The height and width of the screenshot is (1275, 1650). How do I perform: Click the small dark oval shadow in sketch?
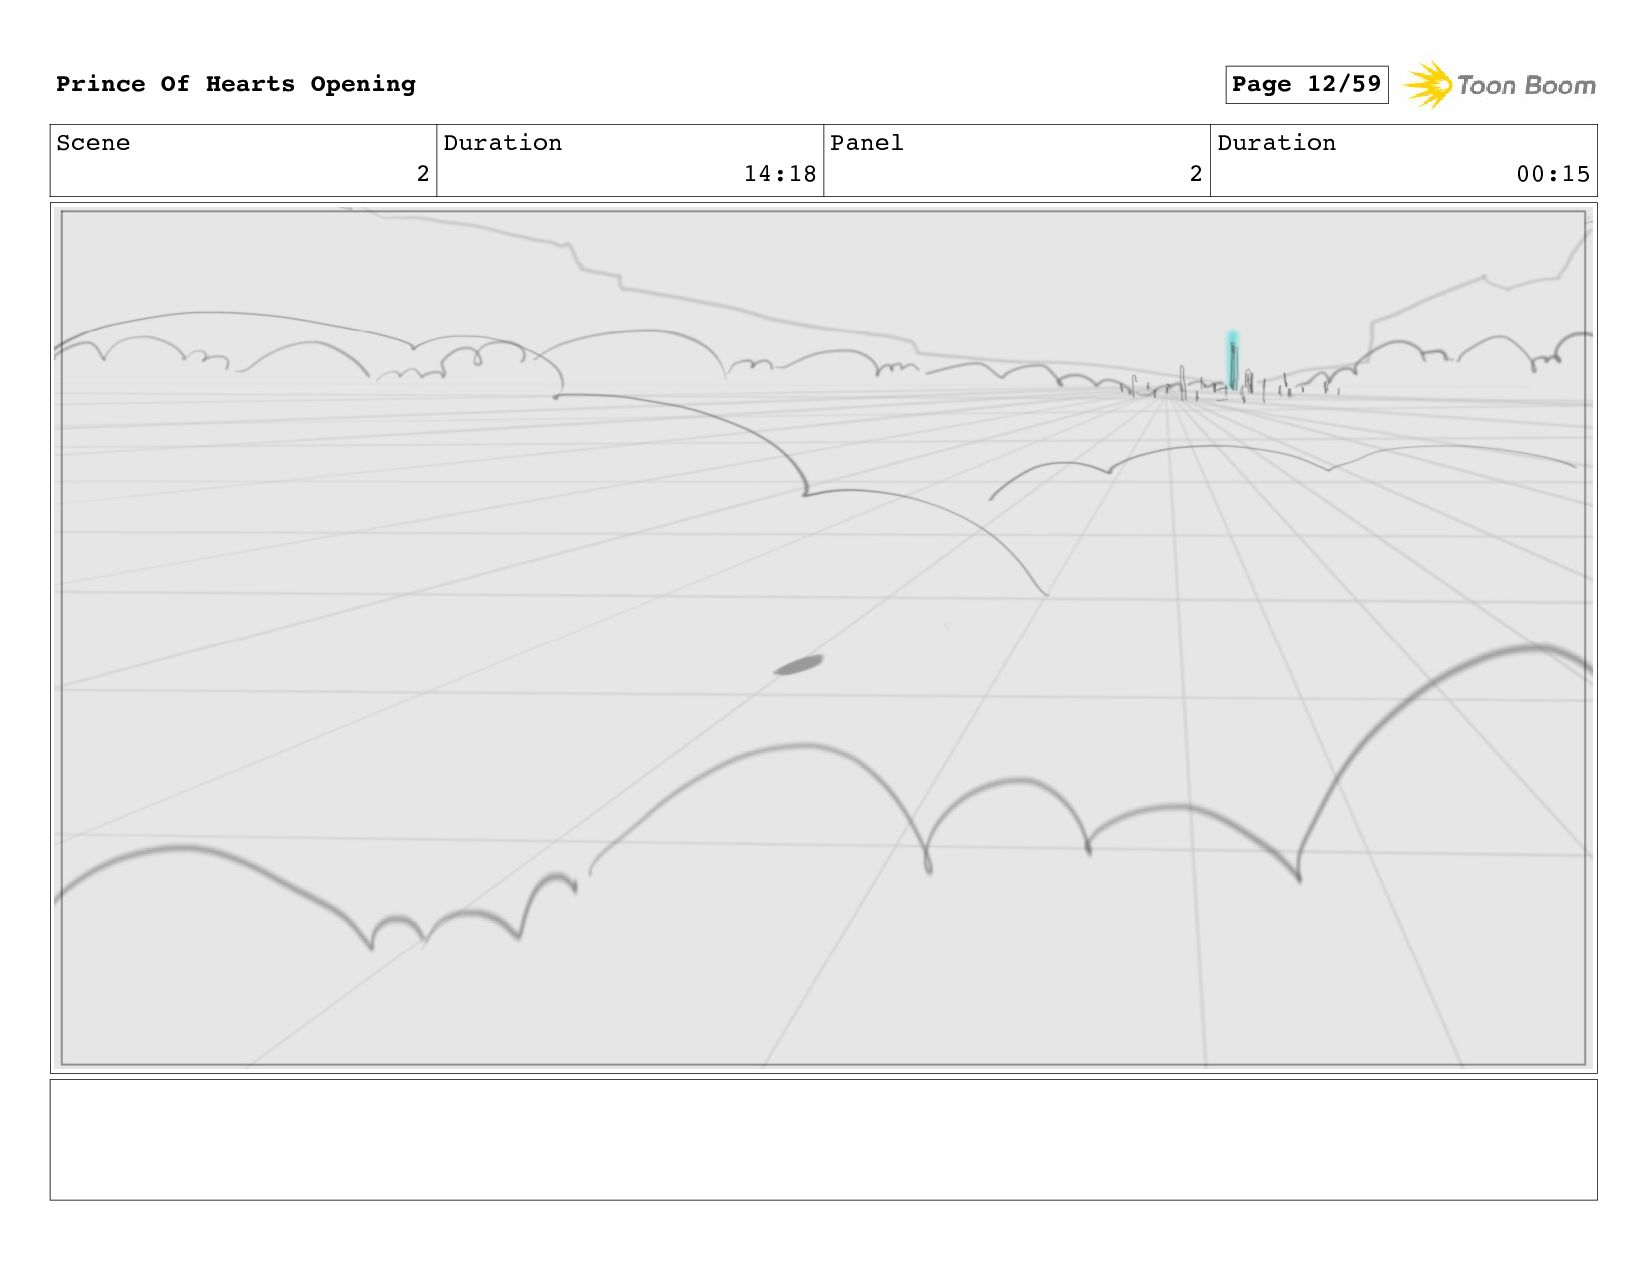click(798, 665)
